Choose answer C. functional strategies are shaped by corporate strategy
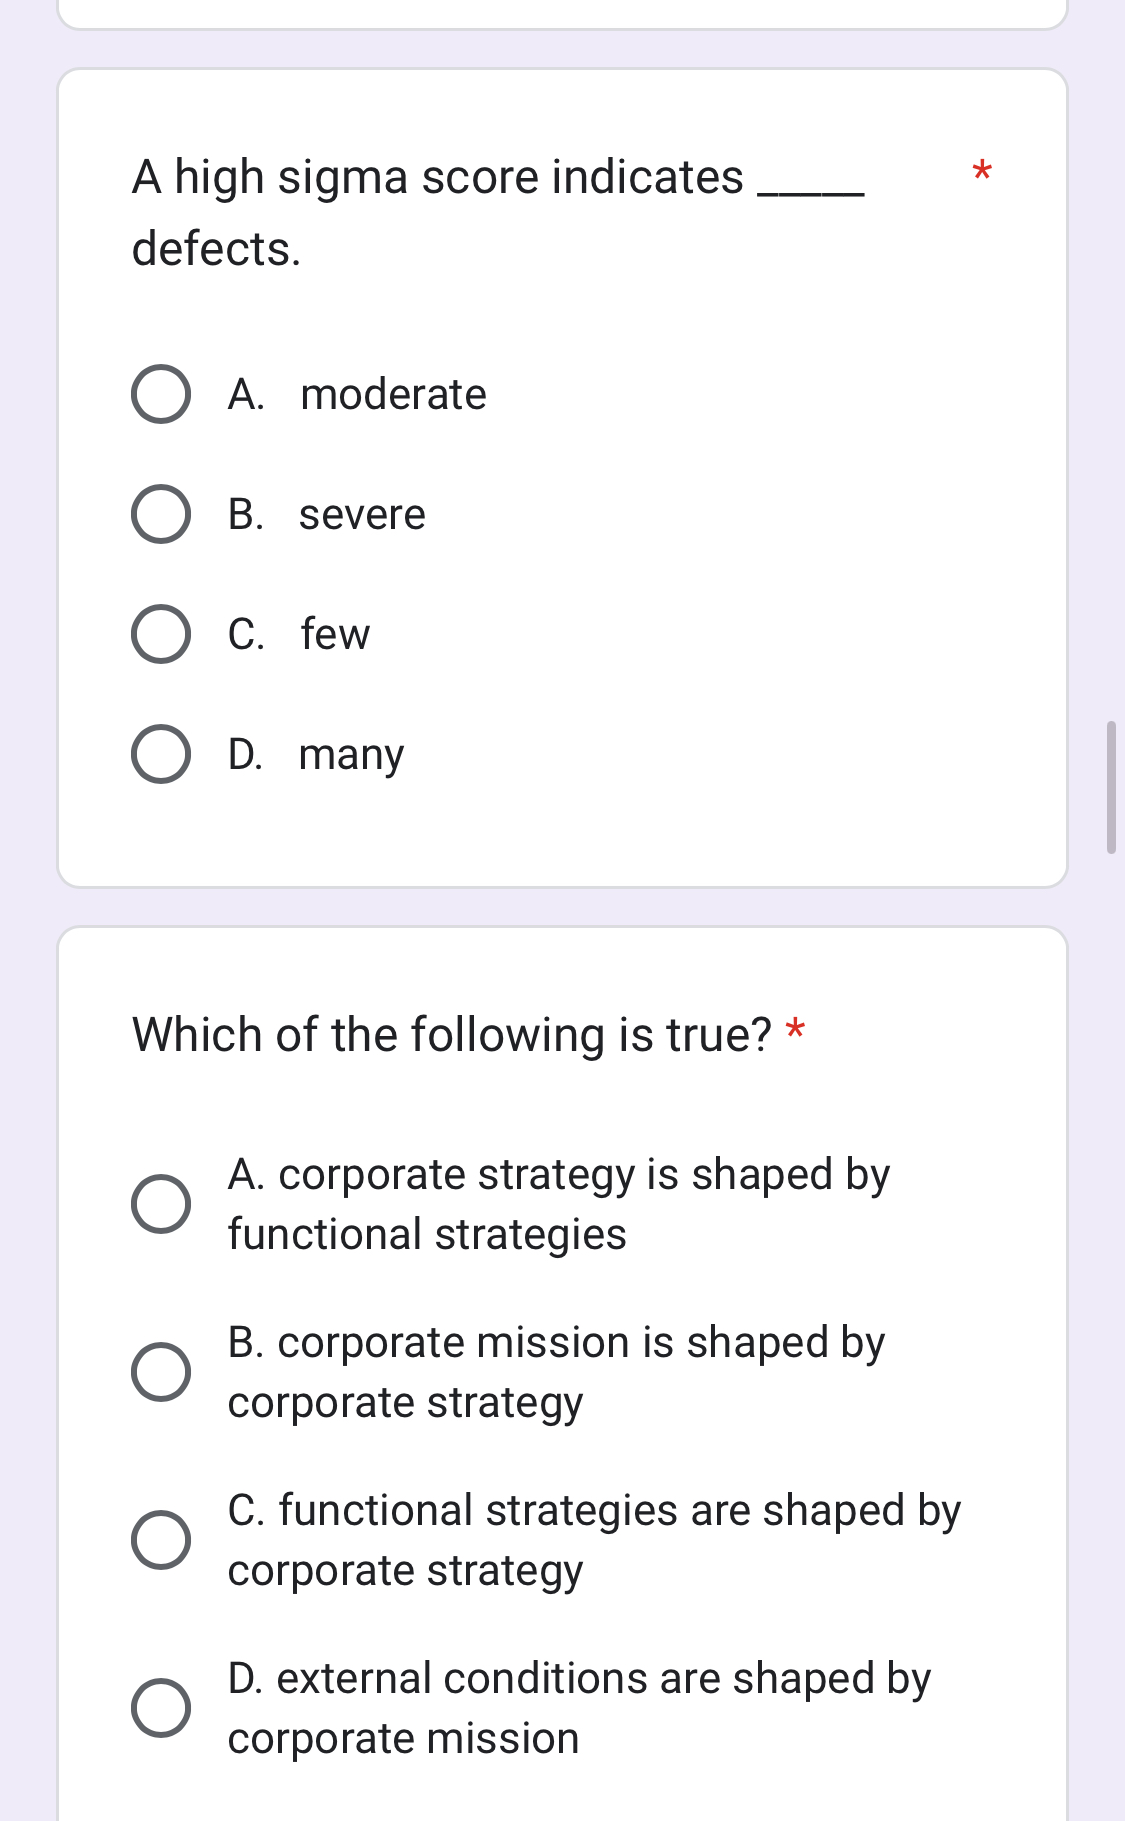The width and height of the screenshot is (1125, 1821). pos(163,1538)
